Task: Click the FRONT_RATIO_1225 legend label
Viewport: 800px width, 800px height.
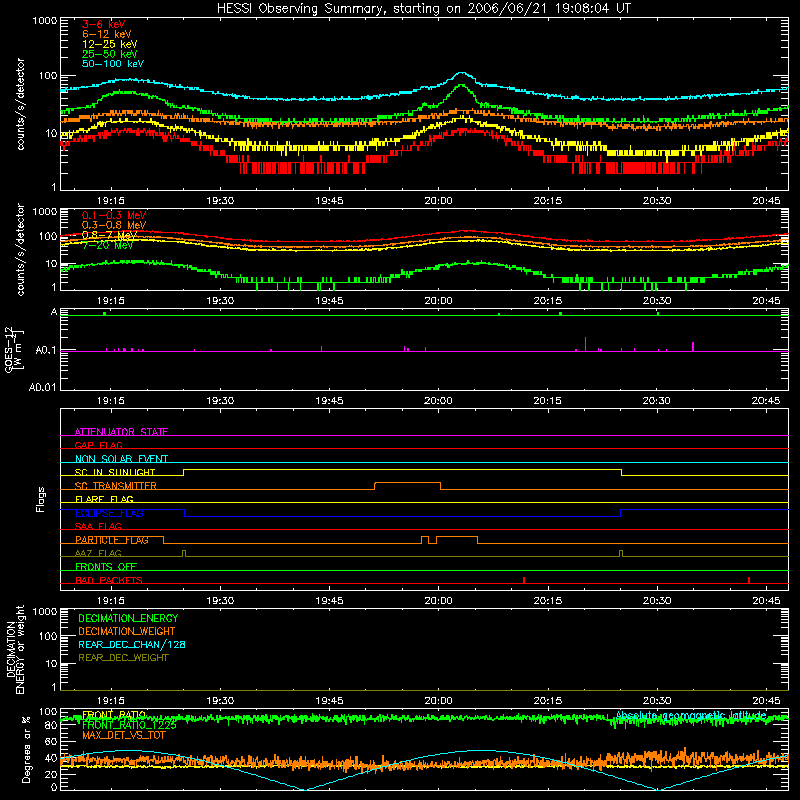Action: pyautogui.click(x=129, y=725)
